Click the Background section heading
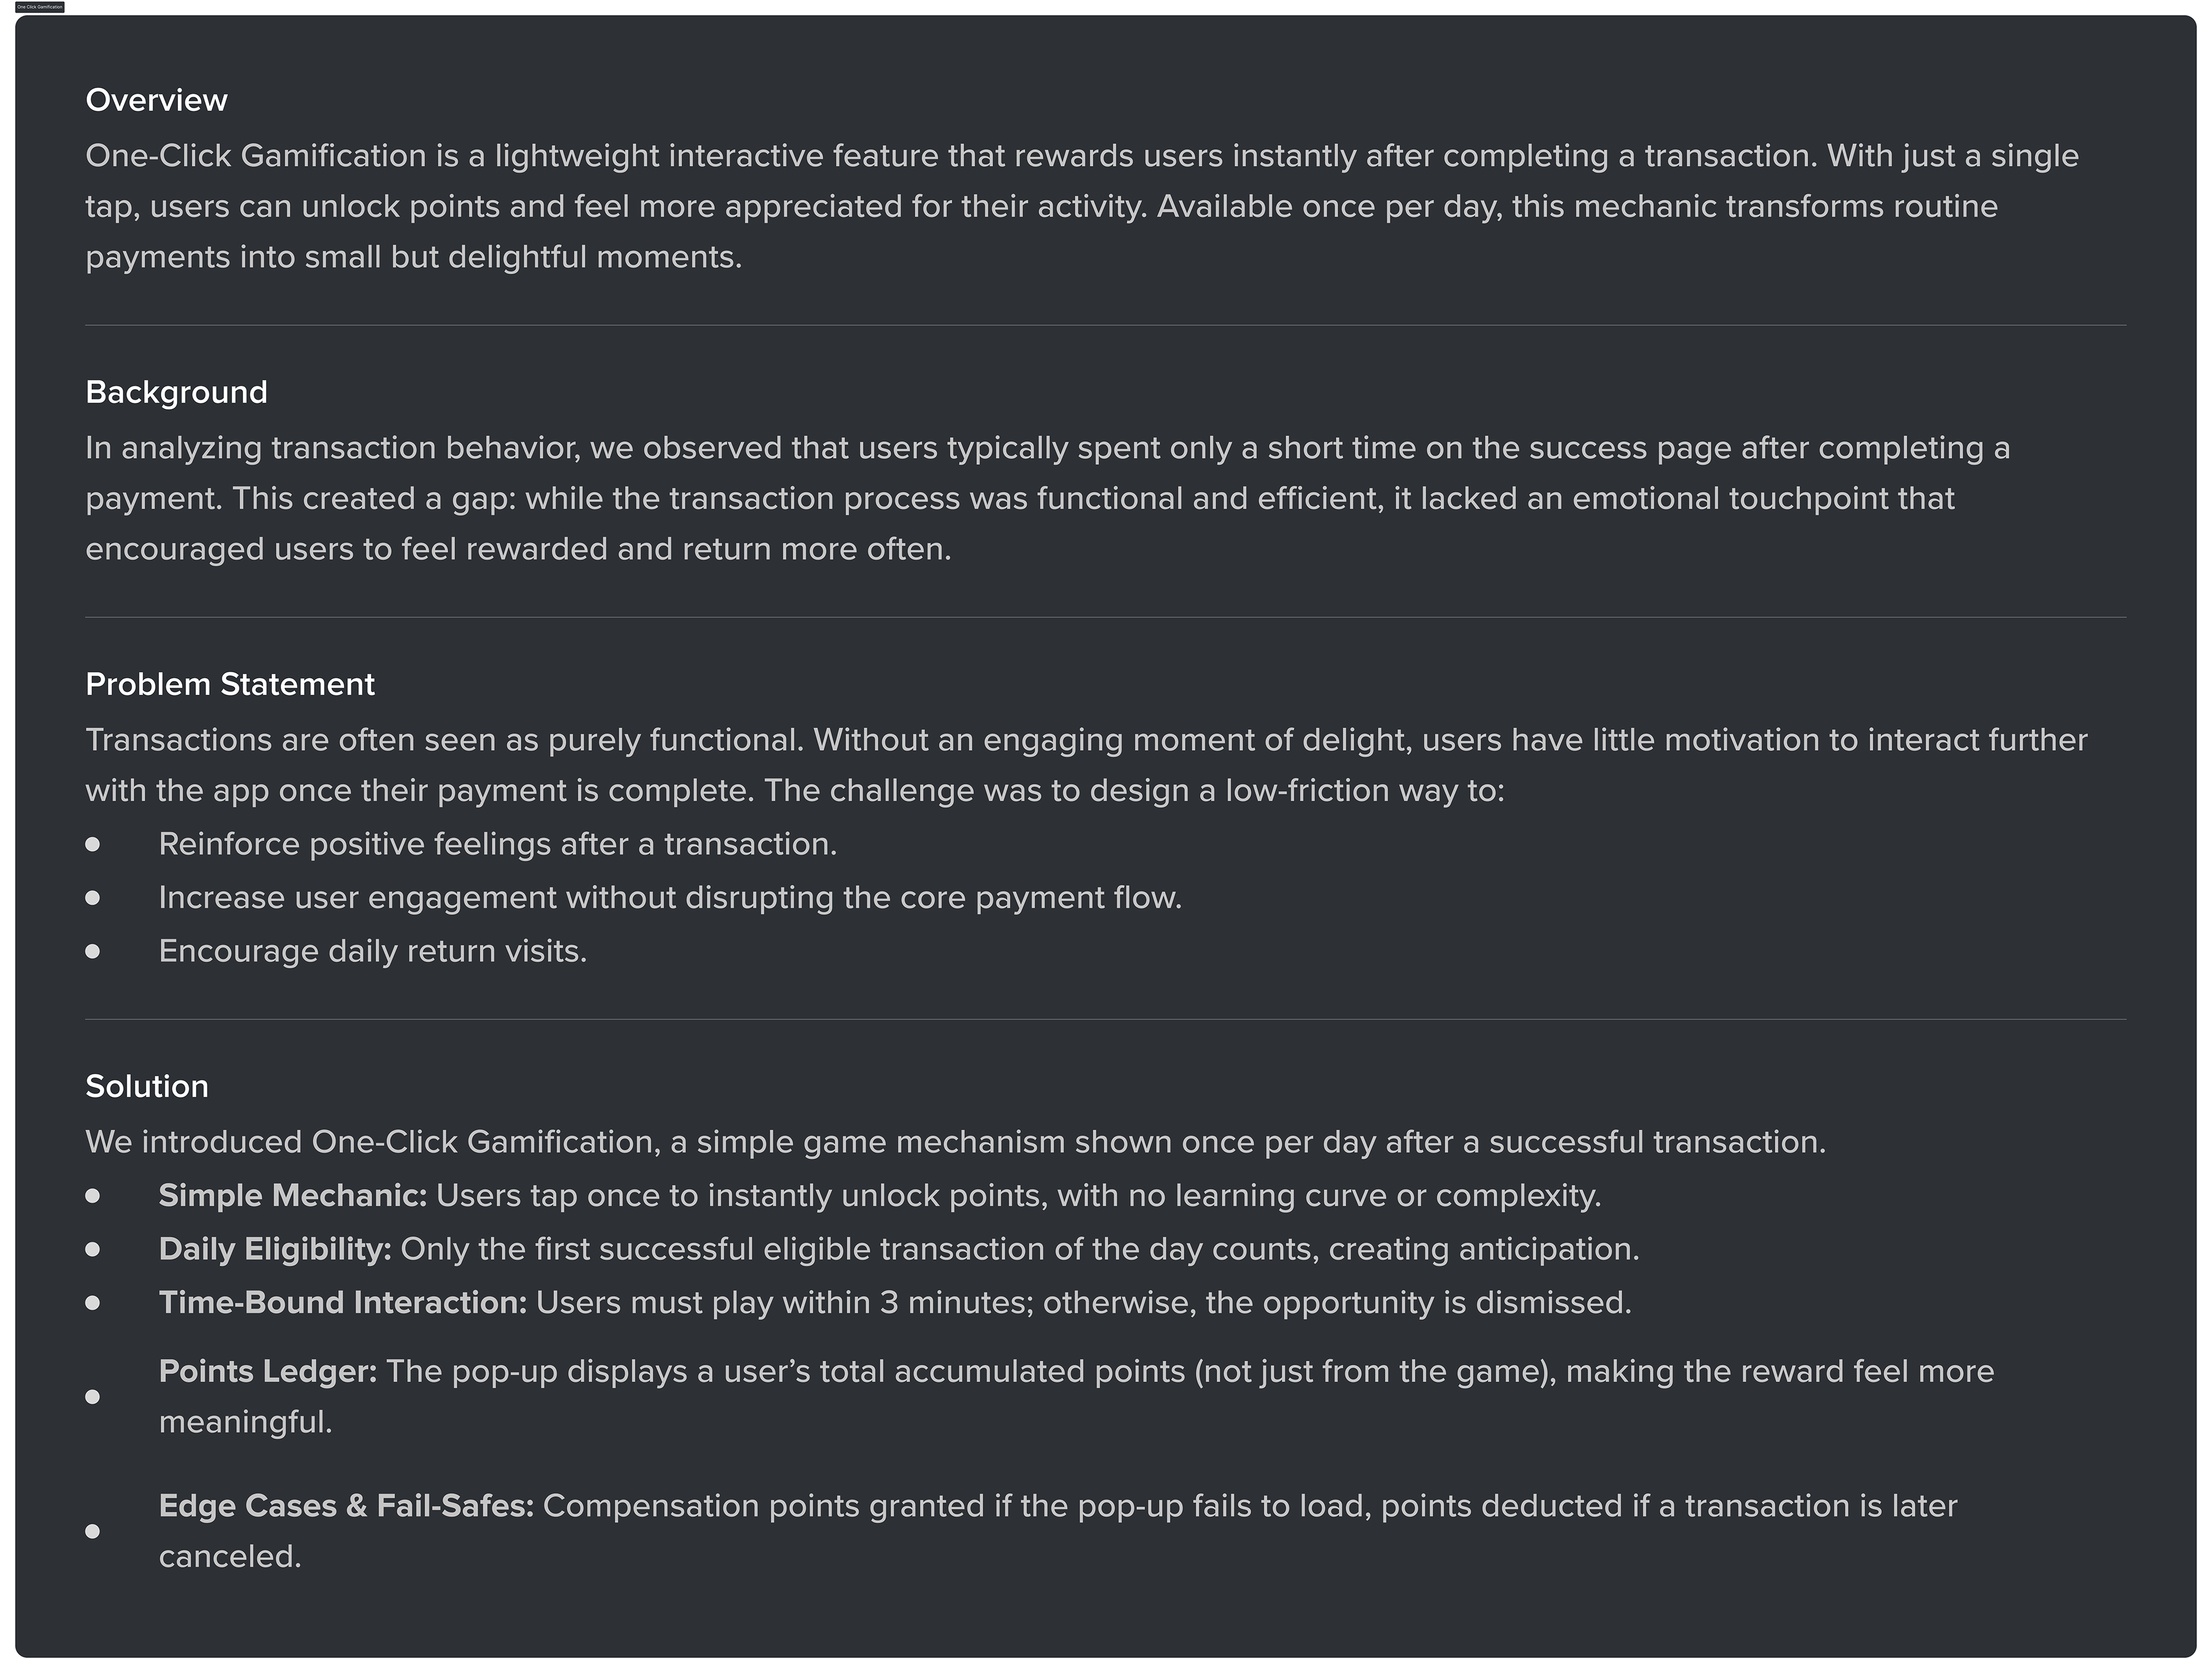The height and width of the screenshot is (1673, 2212). 176,392
